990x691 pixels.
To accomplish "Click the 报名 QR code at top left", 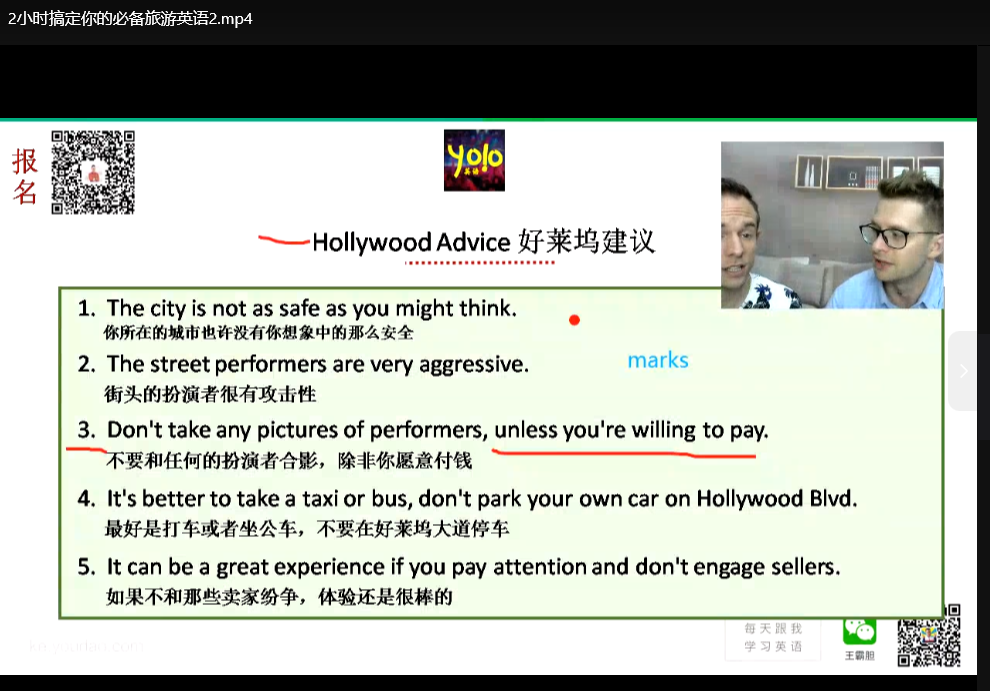I will click(93, 172).
